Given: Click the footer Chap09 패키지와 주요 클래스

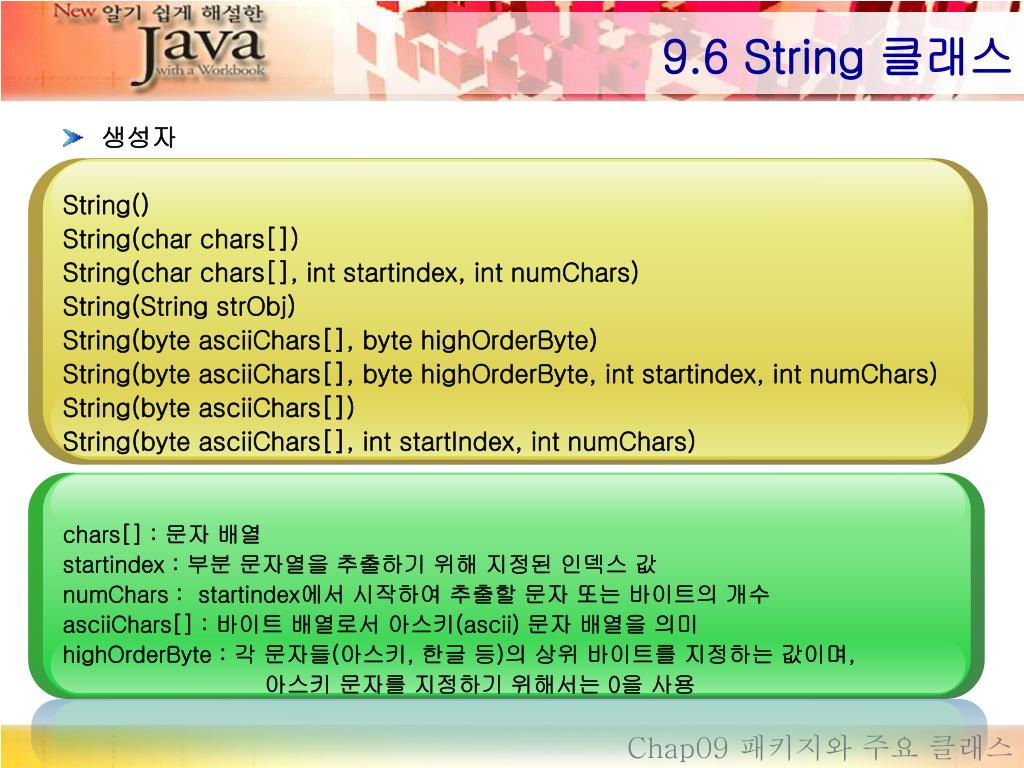Looking at the screenshot, I should coord(820,747).
